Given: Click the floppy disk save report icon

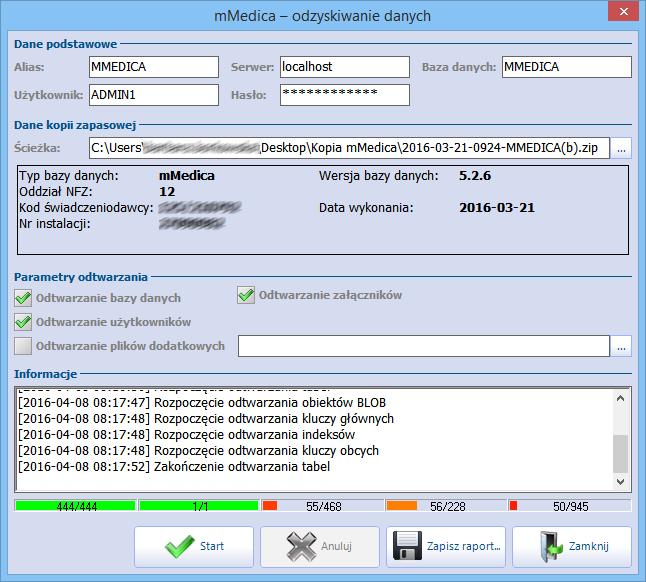Looking at the screenshot, I should pyautogui.click(x=407, y=546).
